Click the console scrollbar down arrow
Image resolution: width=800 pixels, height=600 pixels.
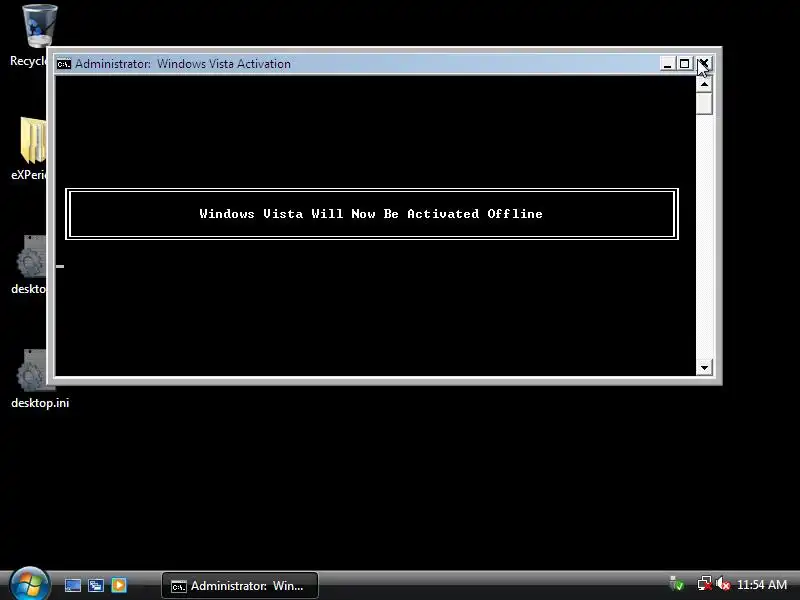[x=704, y=367]
